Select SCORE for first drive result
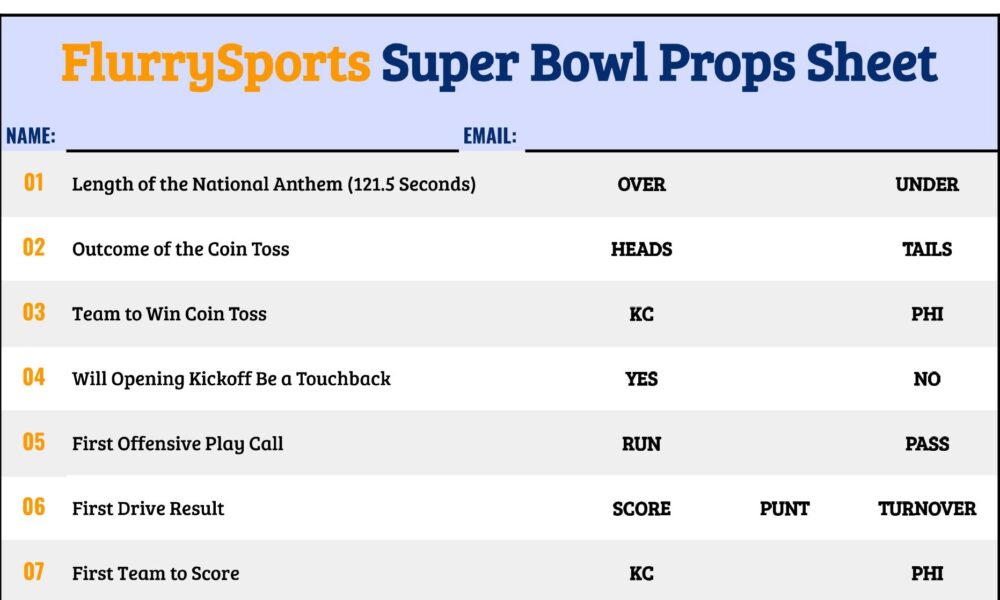 click(641, 509)
